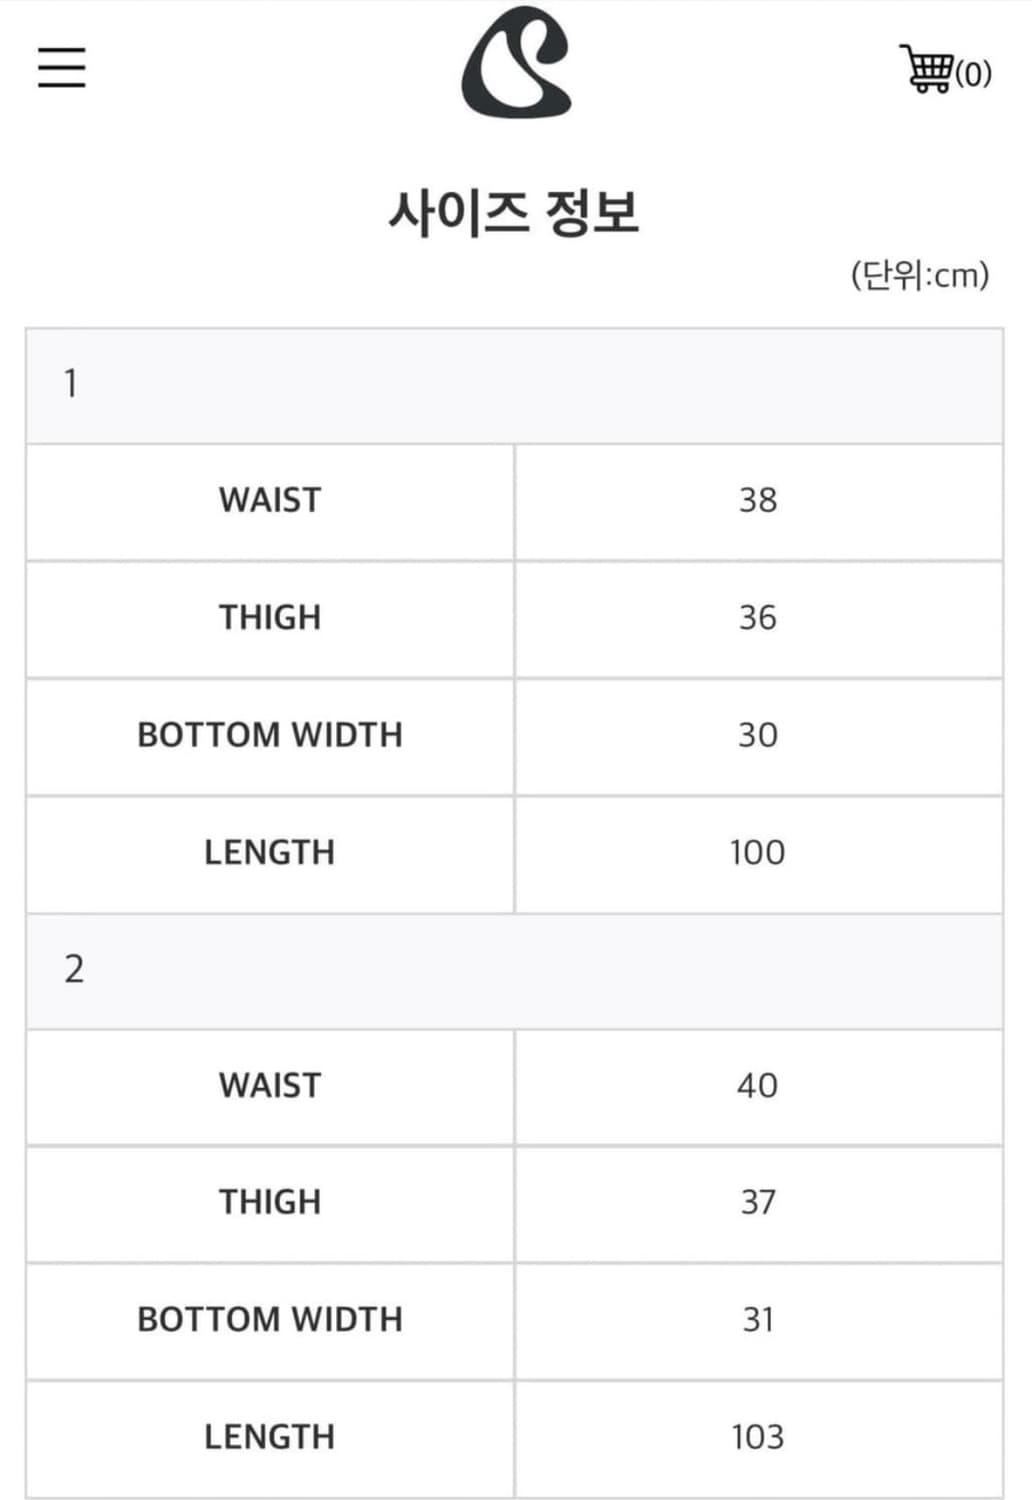Click the waist value 40
This screenshot has height=1500, width=1032.
[758, 1086]
